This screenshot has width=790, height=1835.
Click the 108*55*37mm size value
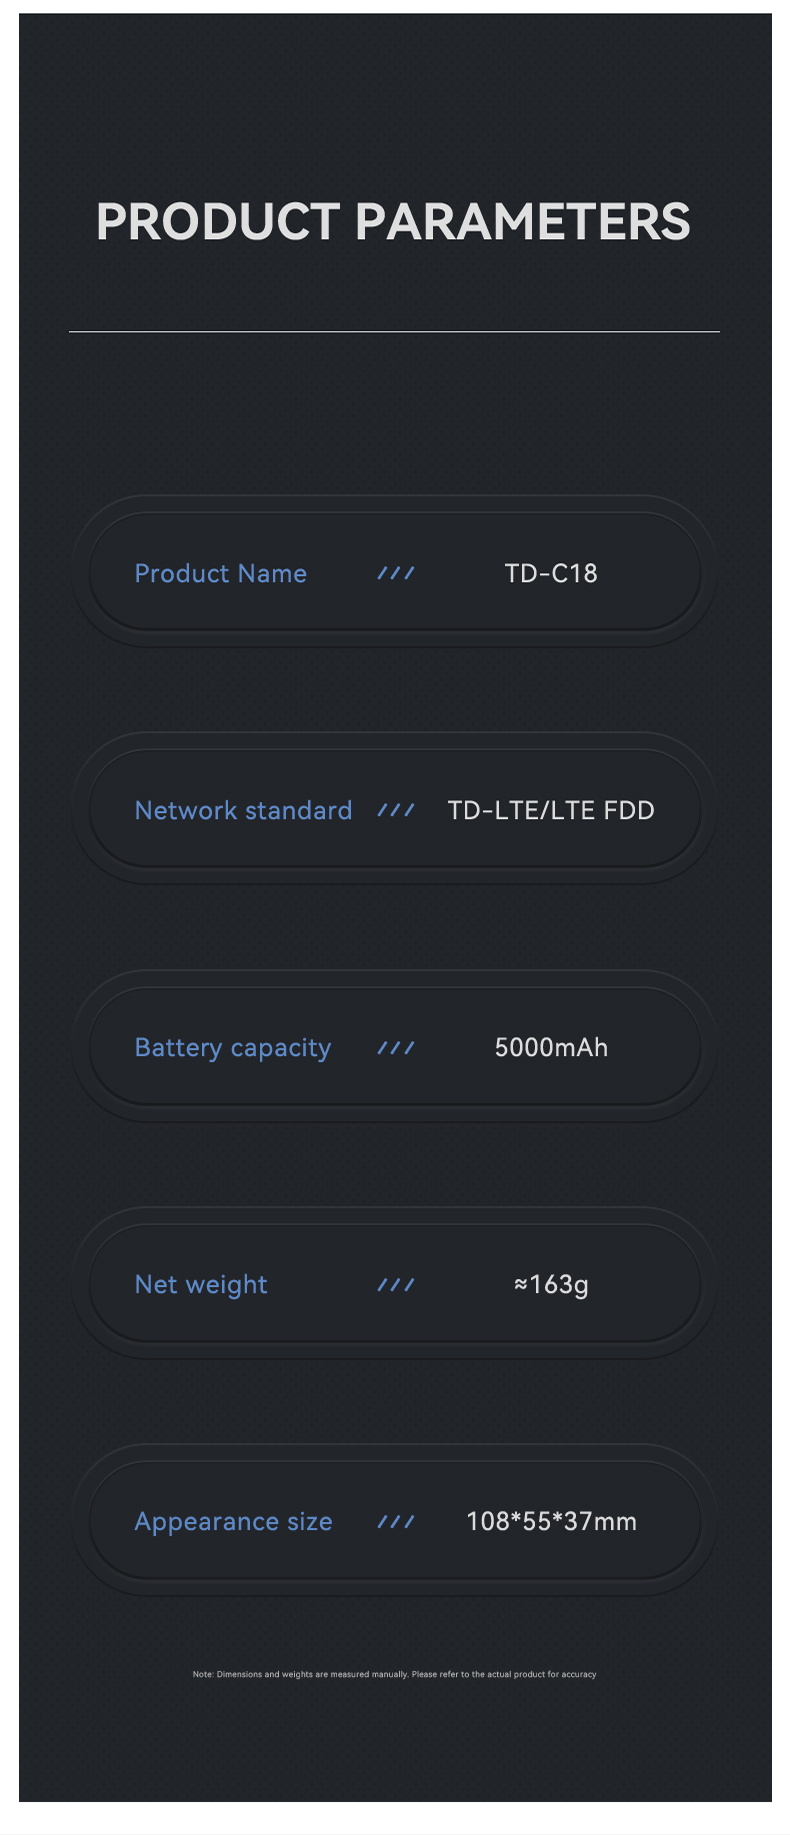point(551,1522)
